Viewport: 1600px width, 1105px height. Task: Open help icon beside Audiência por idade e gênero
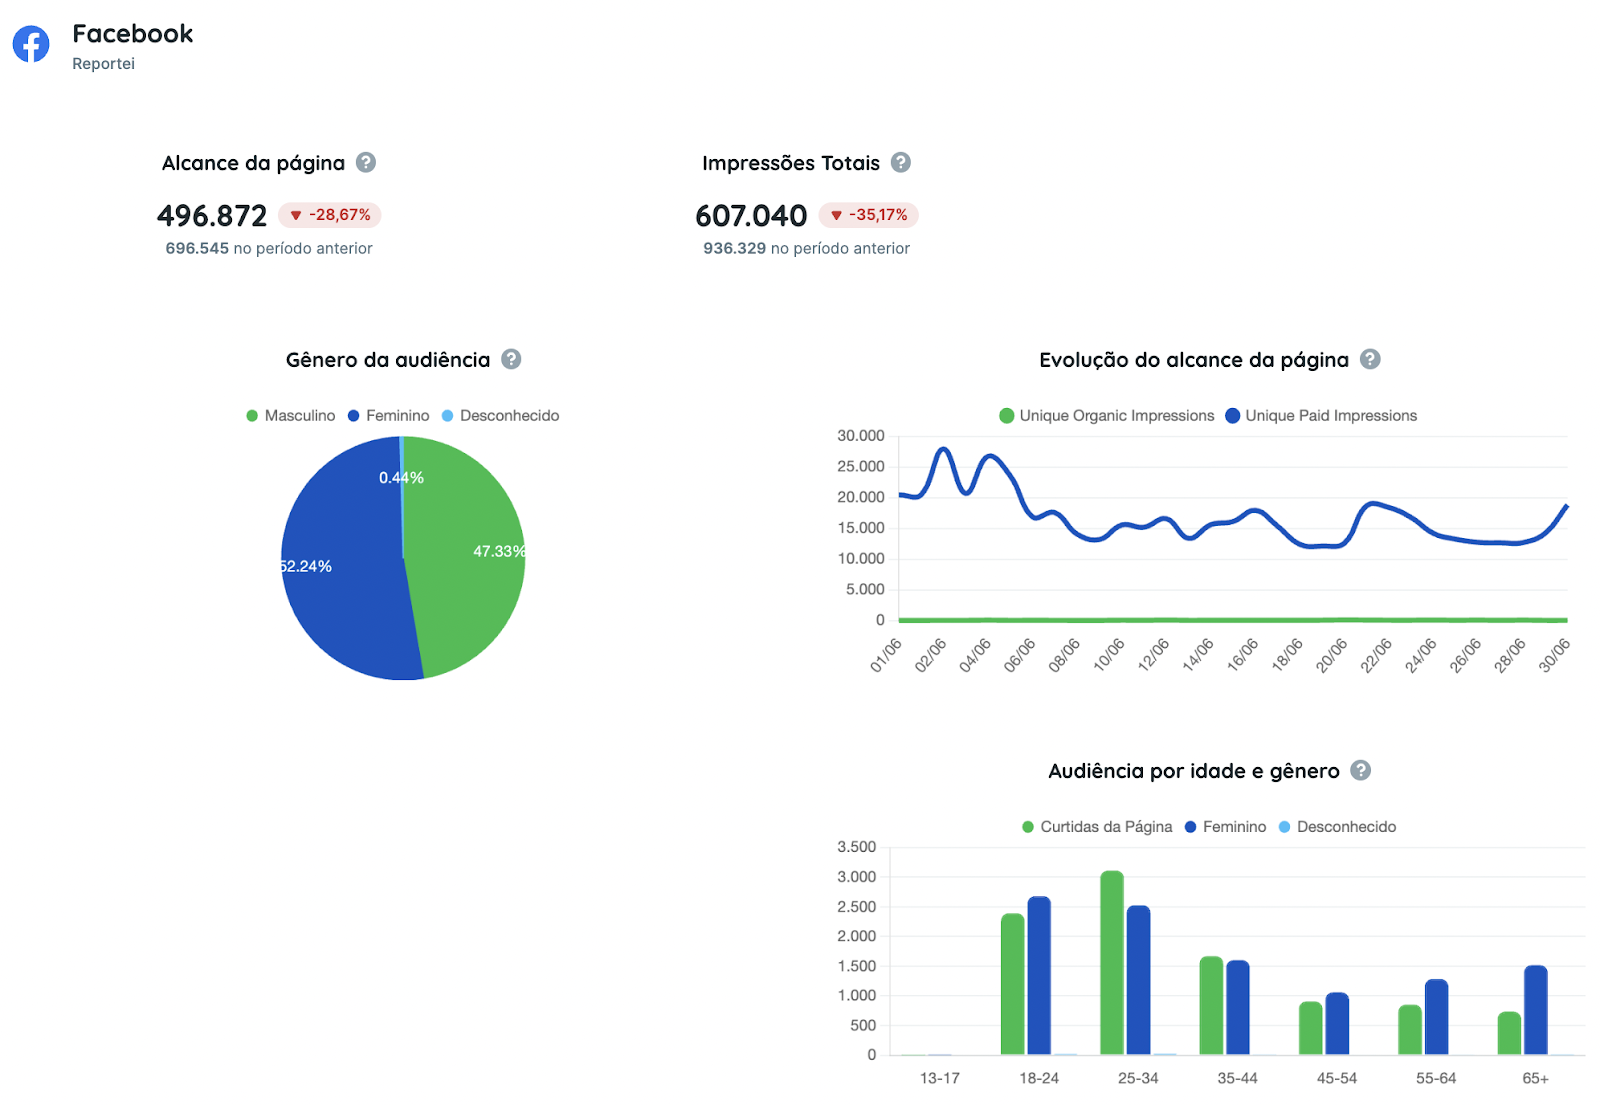point(1360,770)
